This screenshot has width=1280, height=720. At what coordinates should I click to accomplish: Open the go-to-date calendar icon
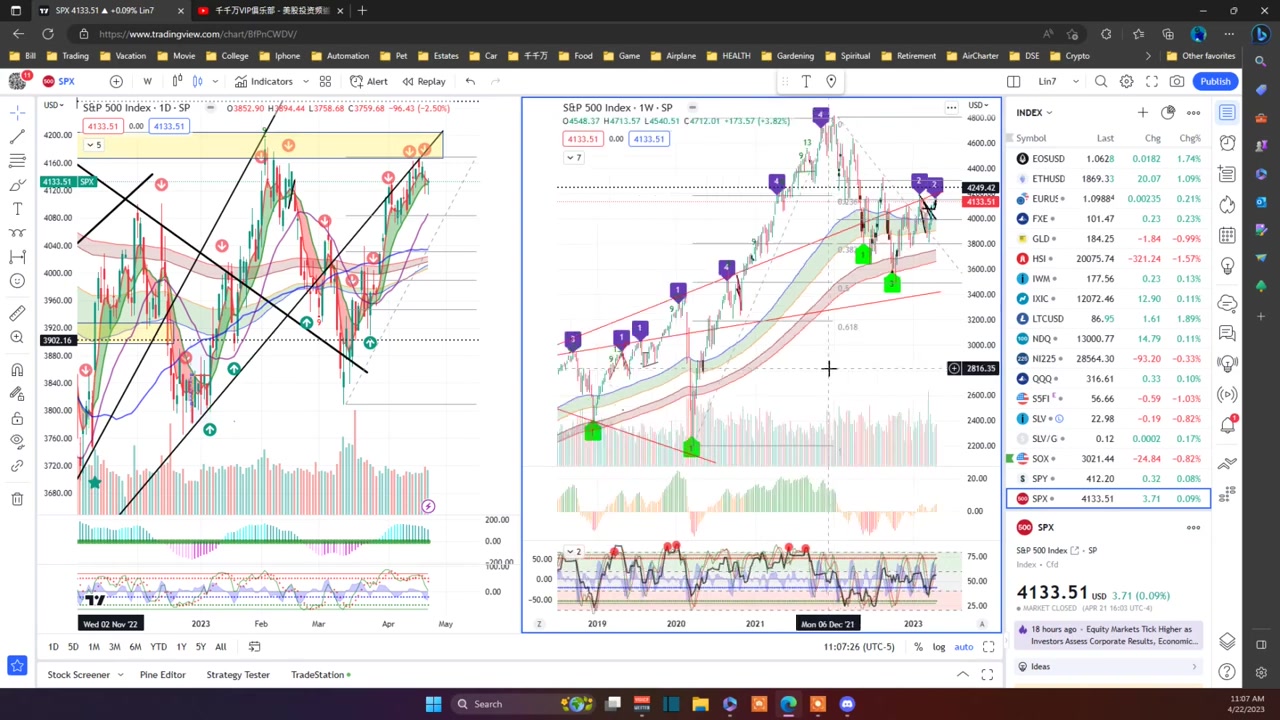254,647
